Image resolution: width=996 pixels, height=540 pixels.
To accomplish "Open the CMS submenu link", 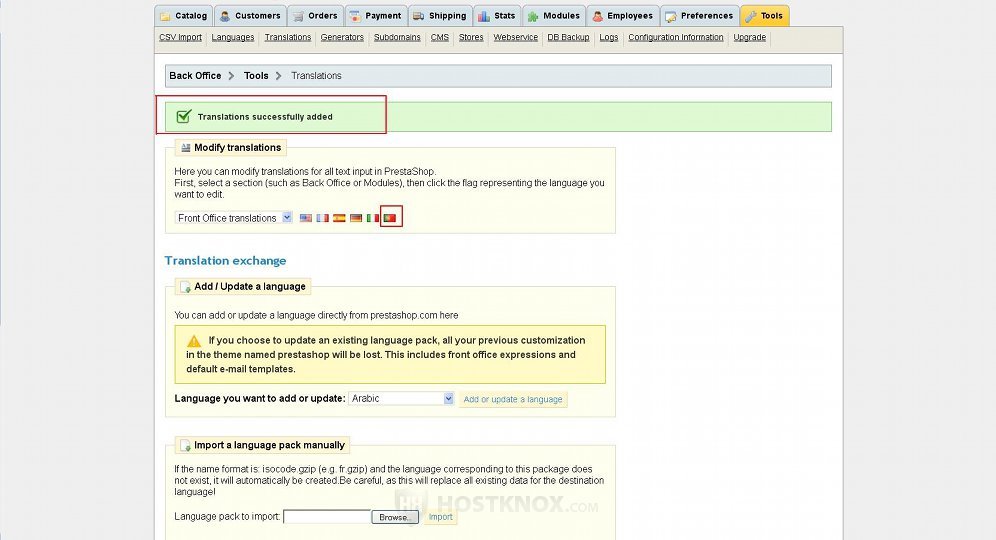I will pos(440,37).
